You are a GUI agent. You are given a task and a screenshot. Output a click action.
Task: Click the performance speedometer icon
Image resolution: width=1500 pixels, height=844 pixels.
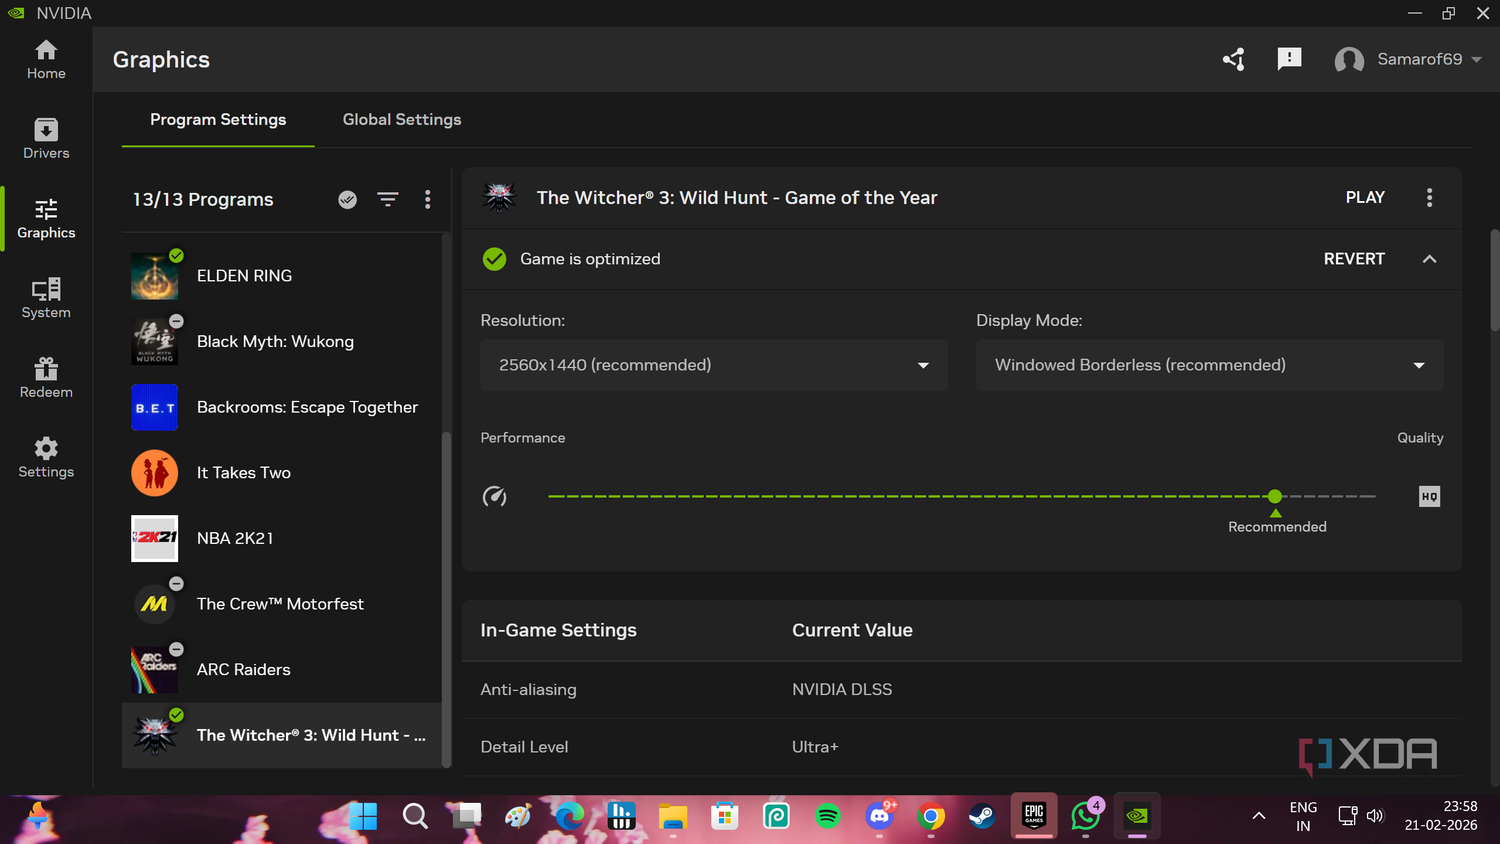coord(495,496)
